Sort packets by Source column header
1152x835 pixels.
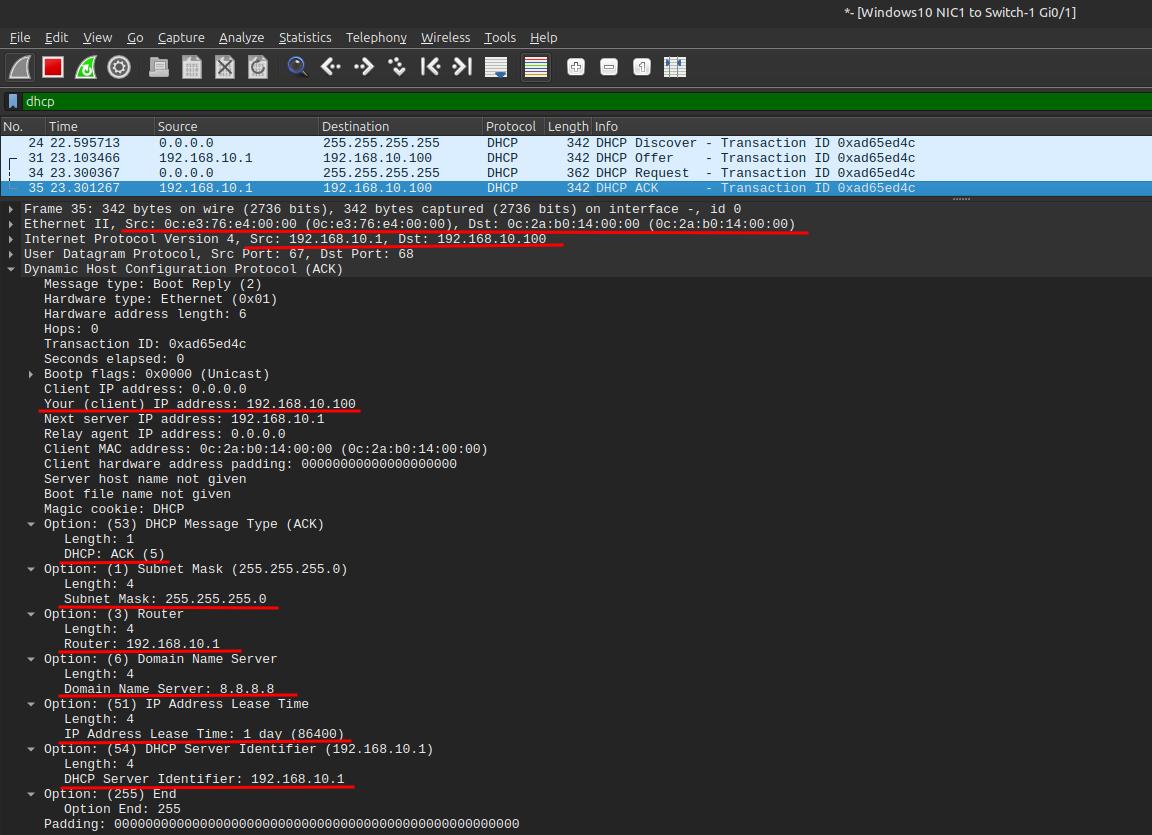[235, 126]
